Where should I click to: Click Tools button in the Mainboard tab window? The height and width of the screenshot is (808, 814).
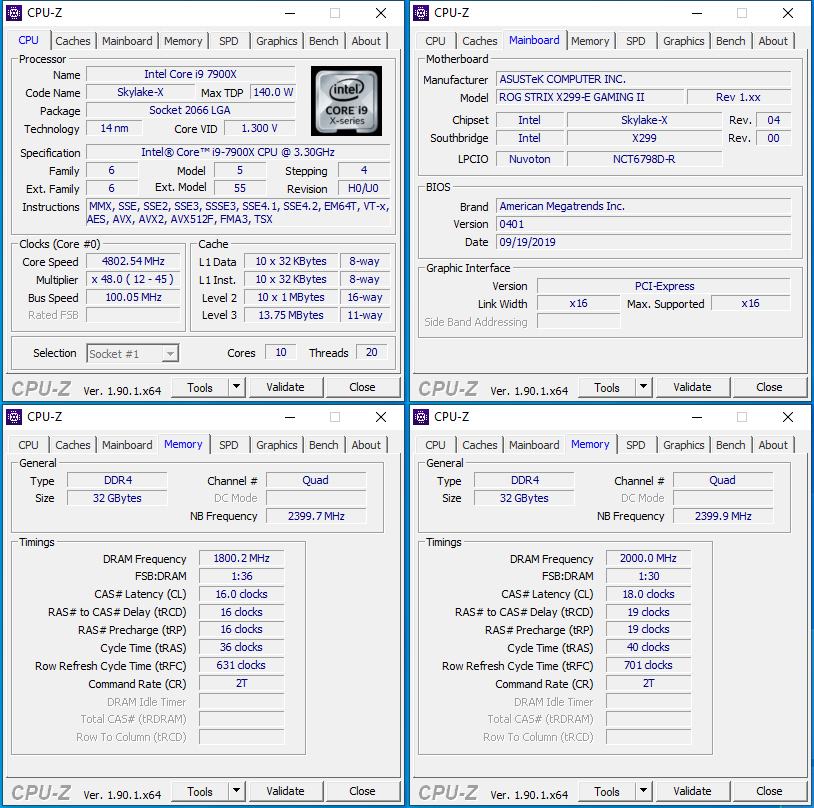[607, 387]
